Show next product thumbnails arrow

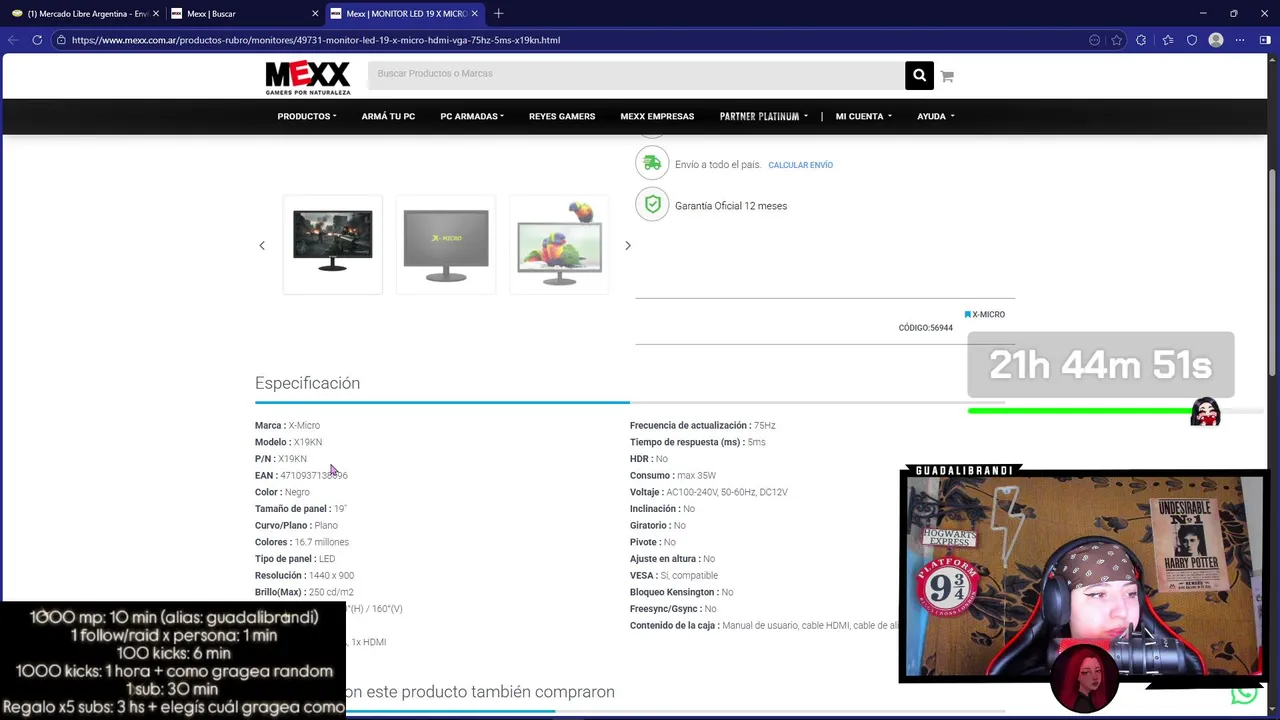click(x=628, y=245)
